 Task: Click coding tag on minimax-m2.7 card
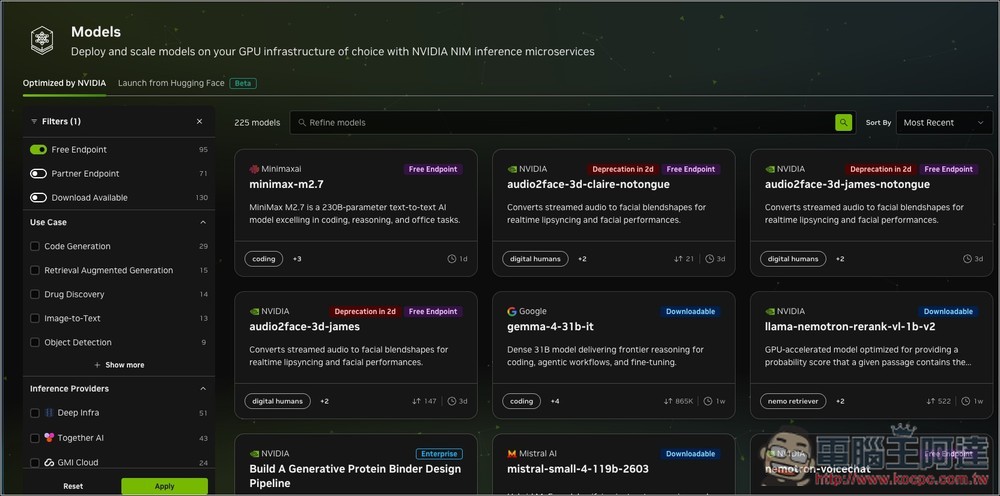[264, 259]
